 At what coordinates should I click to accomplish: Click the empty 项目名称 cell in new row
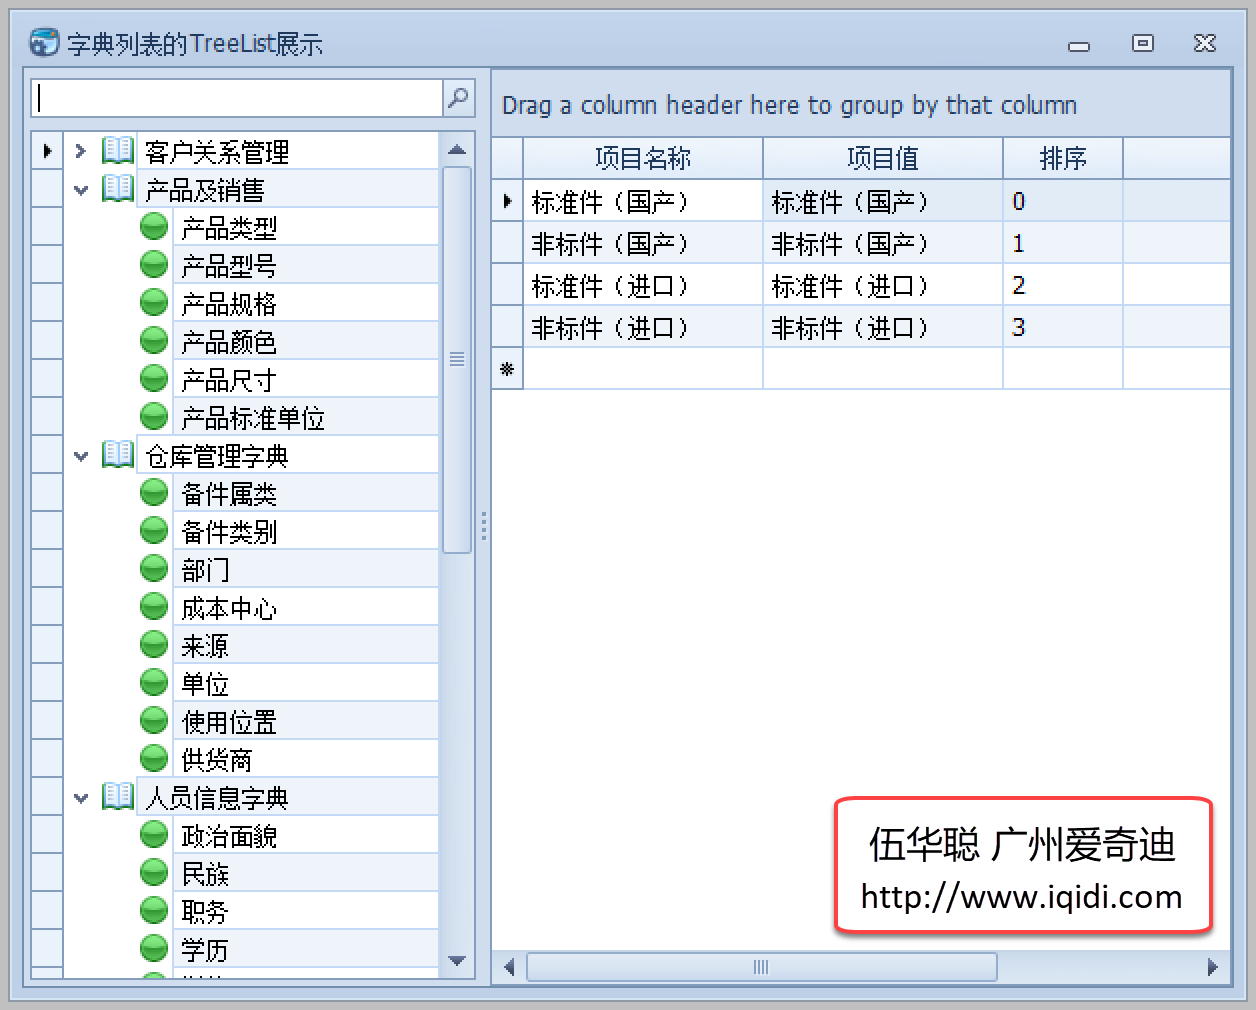tap(643, 369)
